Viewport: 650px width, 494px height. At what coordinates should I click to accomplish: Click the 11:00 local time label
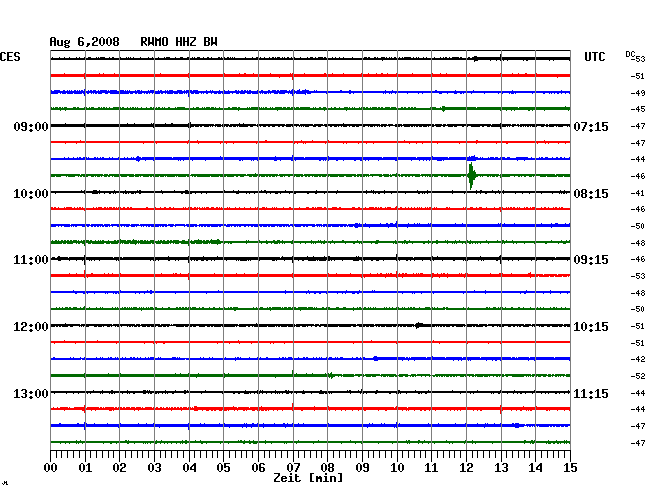[31, 260]
